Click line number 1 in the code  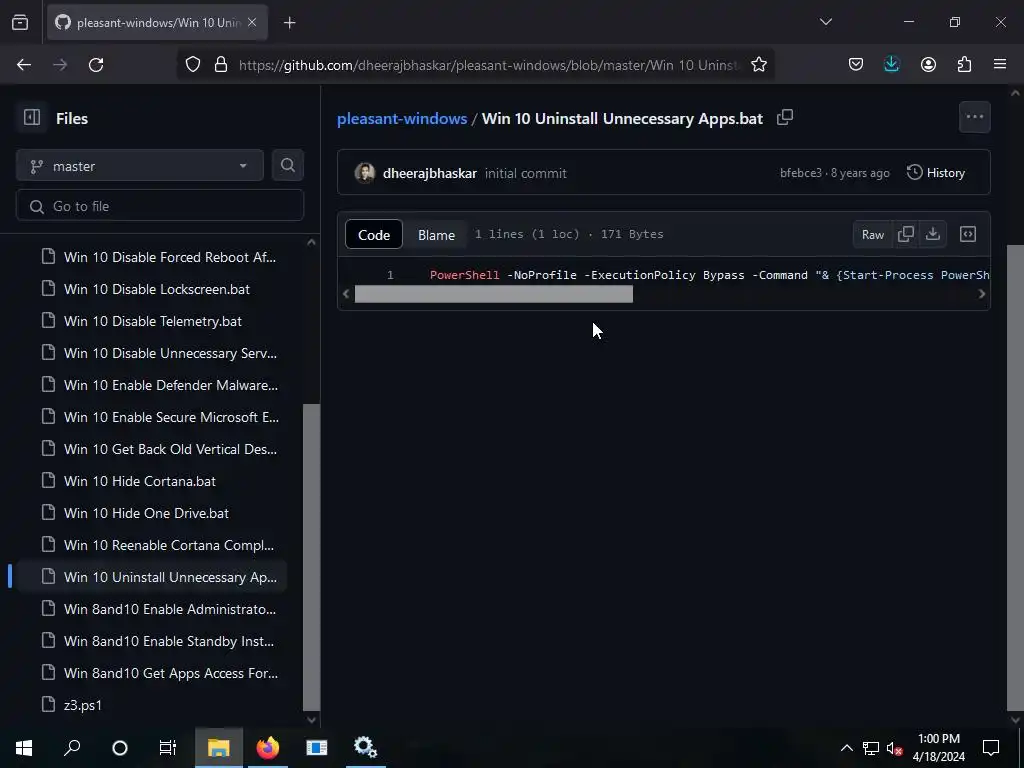[x=390, y=275]
